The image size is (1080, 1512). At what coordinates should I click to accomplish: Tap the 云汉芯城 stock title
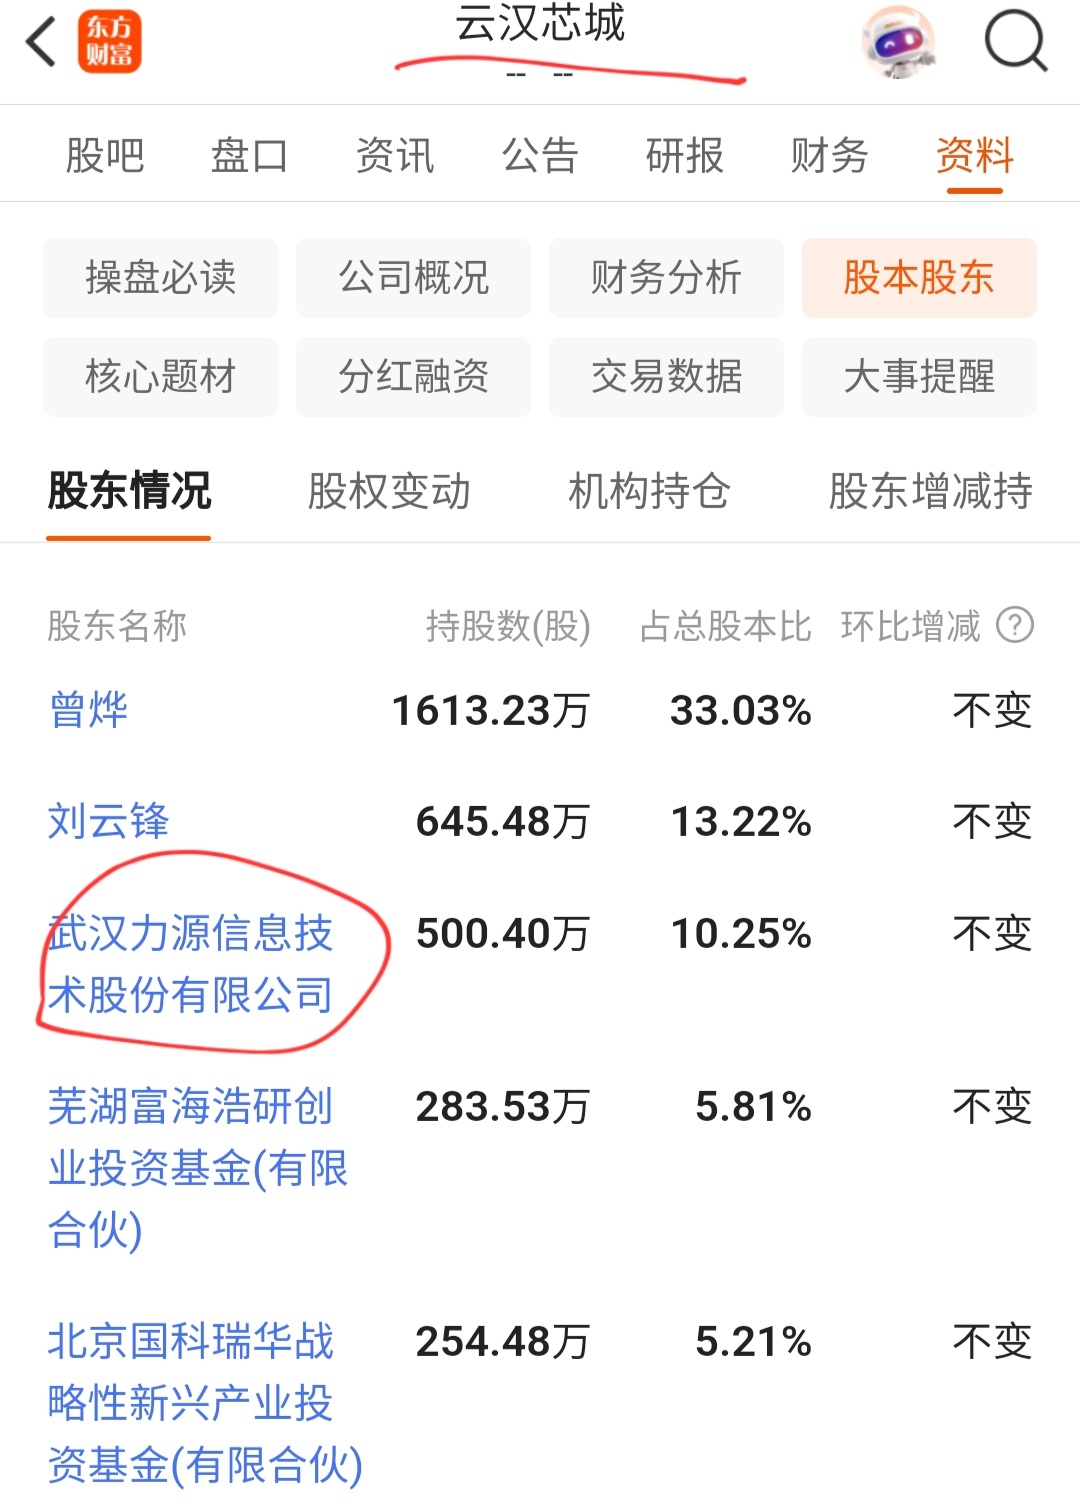click(540, 24)
